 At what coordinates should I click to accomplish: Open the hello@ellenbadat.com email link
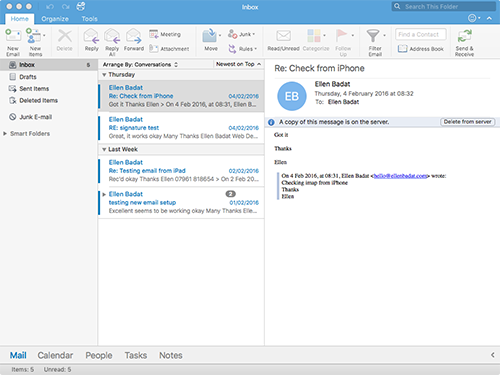400,176
